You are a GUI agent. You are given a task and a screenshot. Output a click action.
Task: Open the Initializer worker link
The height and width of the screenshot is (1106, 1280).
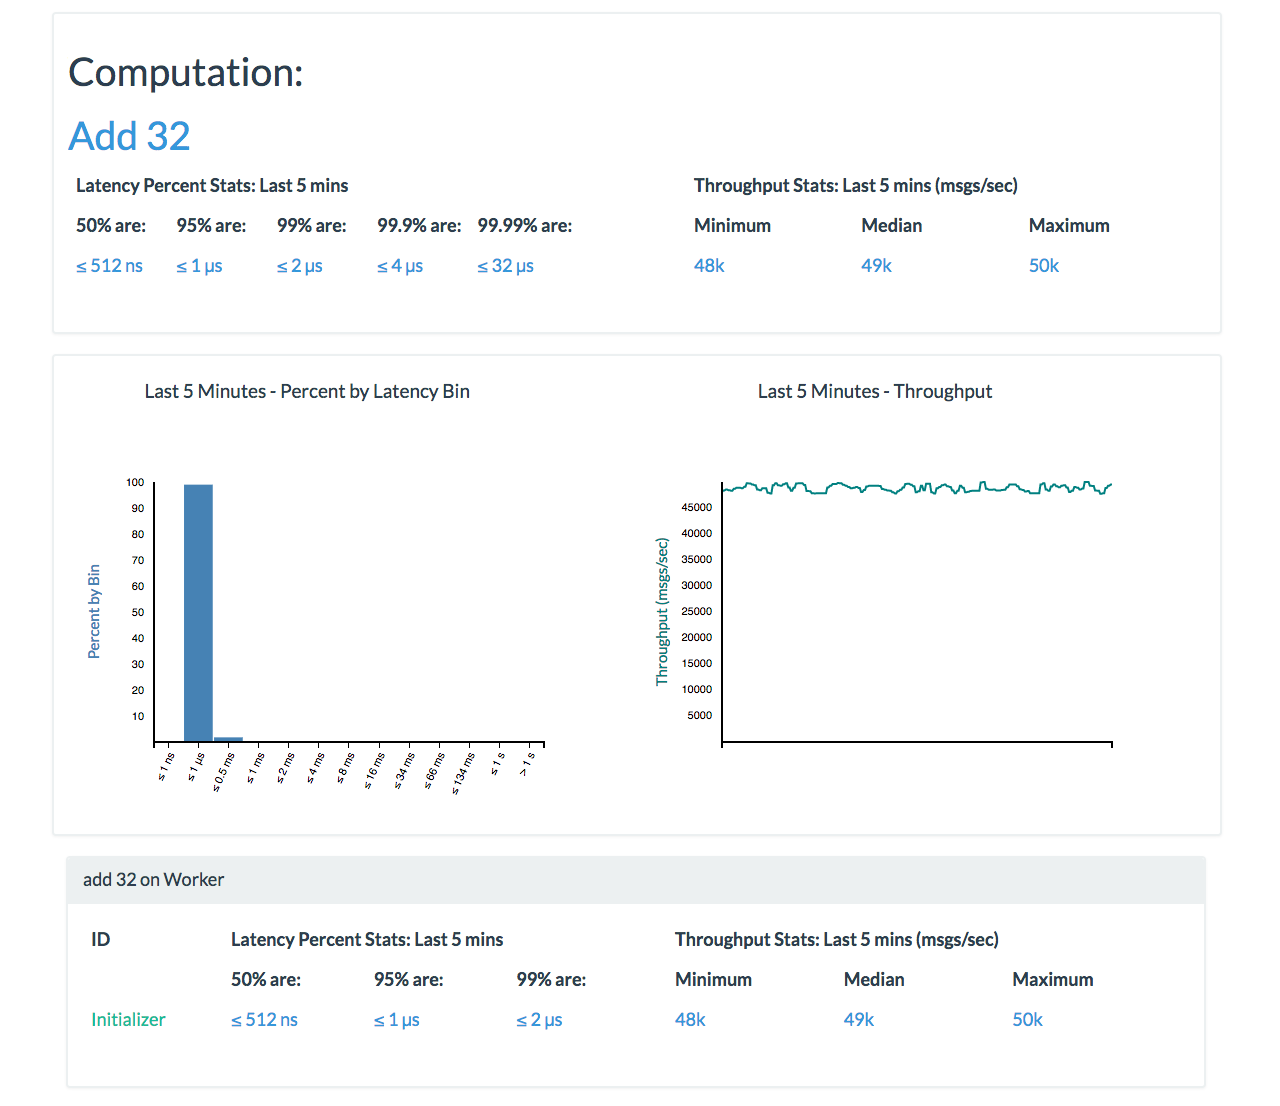point(128,1020)
